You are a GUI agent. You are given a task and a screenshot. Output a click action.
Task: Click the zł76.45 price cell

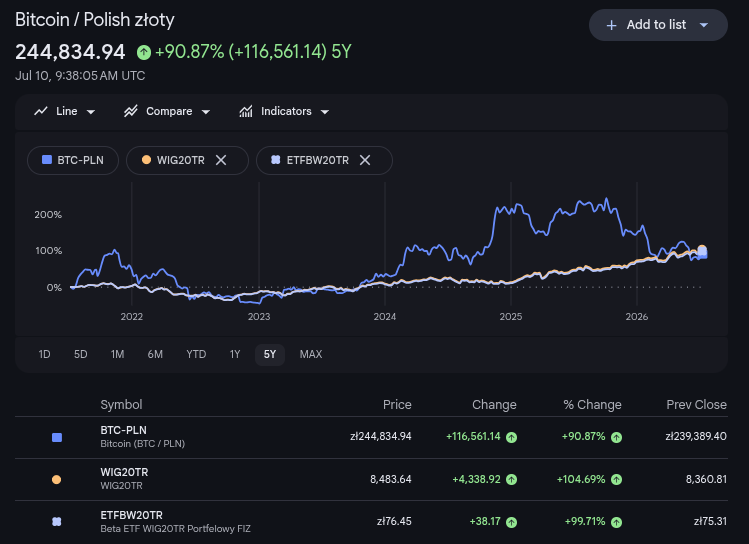tap(394, 521)
